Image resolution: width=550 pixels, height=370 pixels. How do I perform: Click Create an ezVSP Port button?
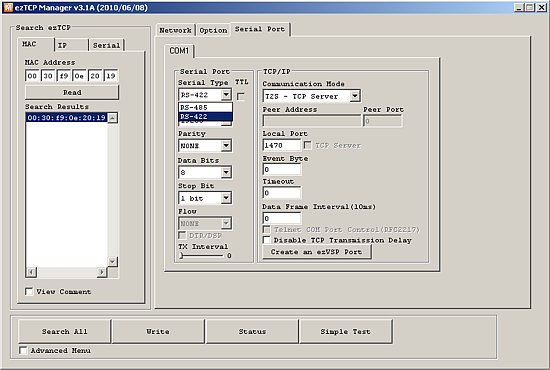point(316,252)
